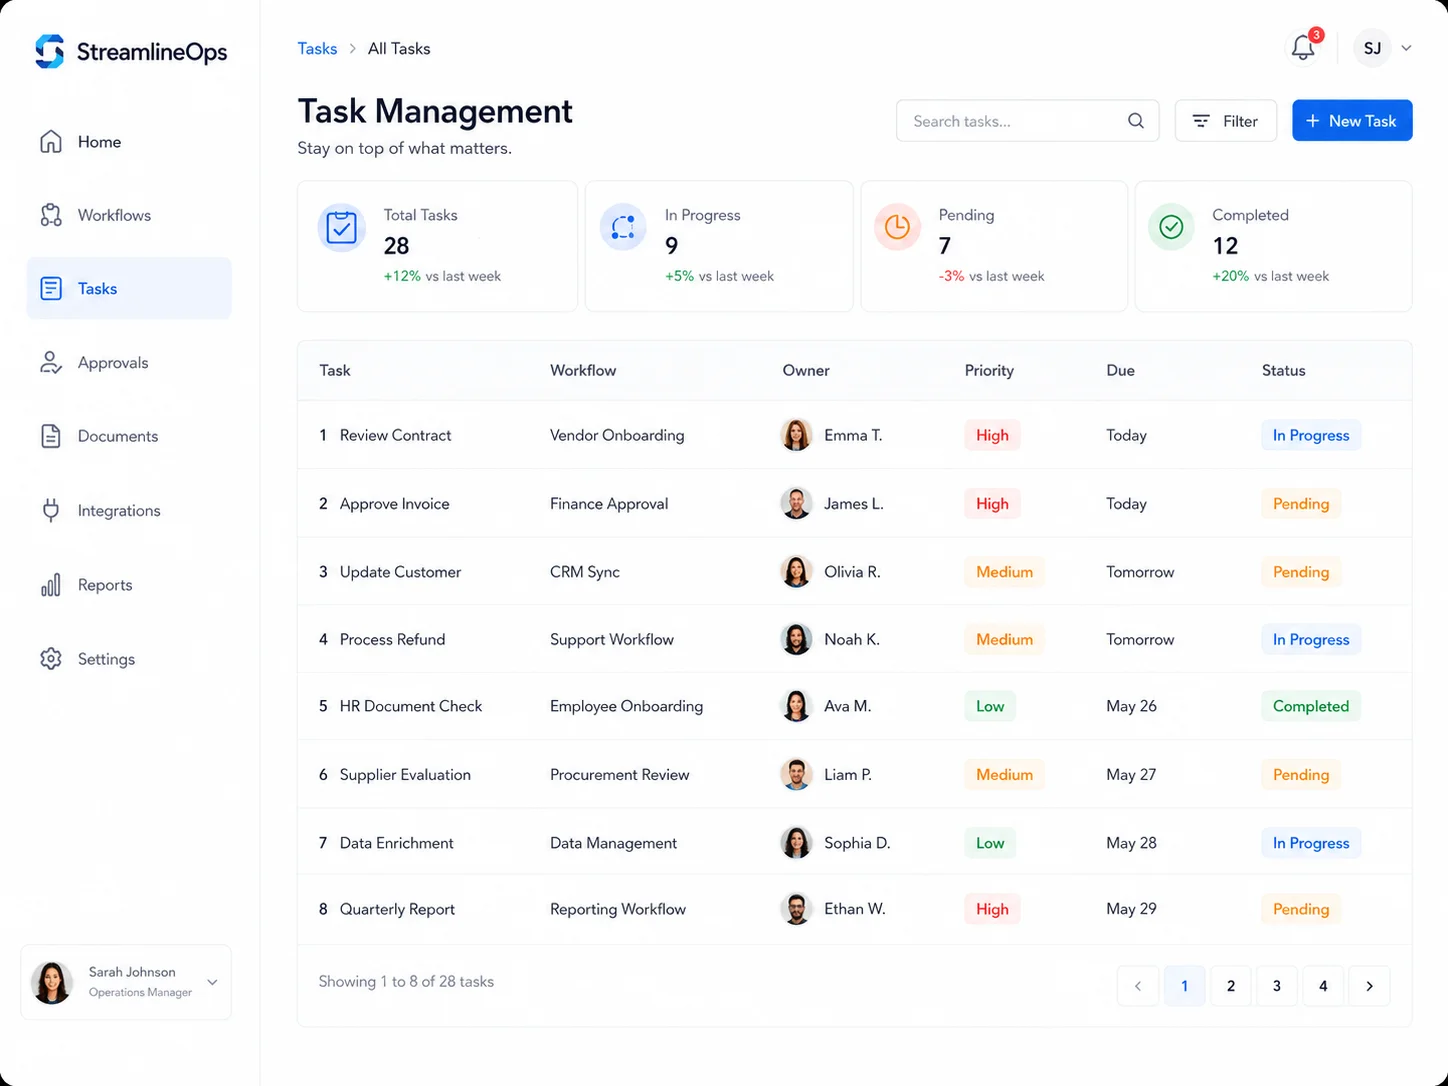1448x1086 pixels.
Task: Click Liam P.'s avatar photo
Action: coord(796,774)
